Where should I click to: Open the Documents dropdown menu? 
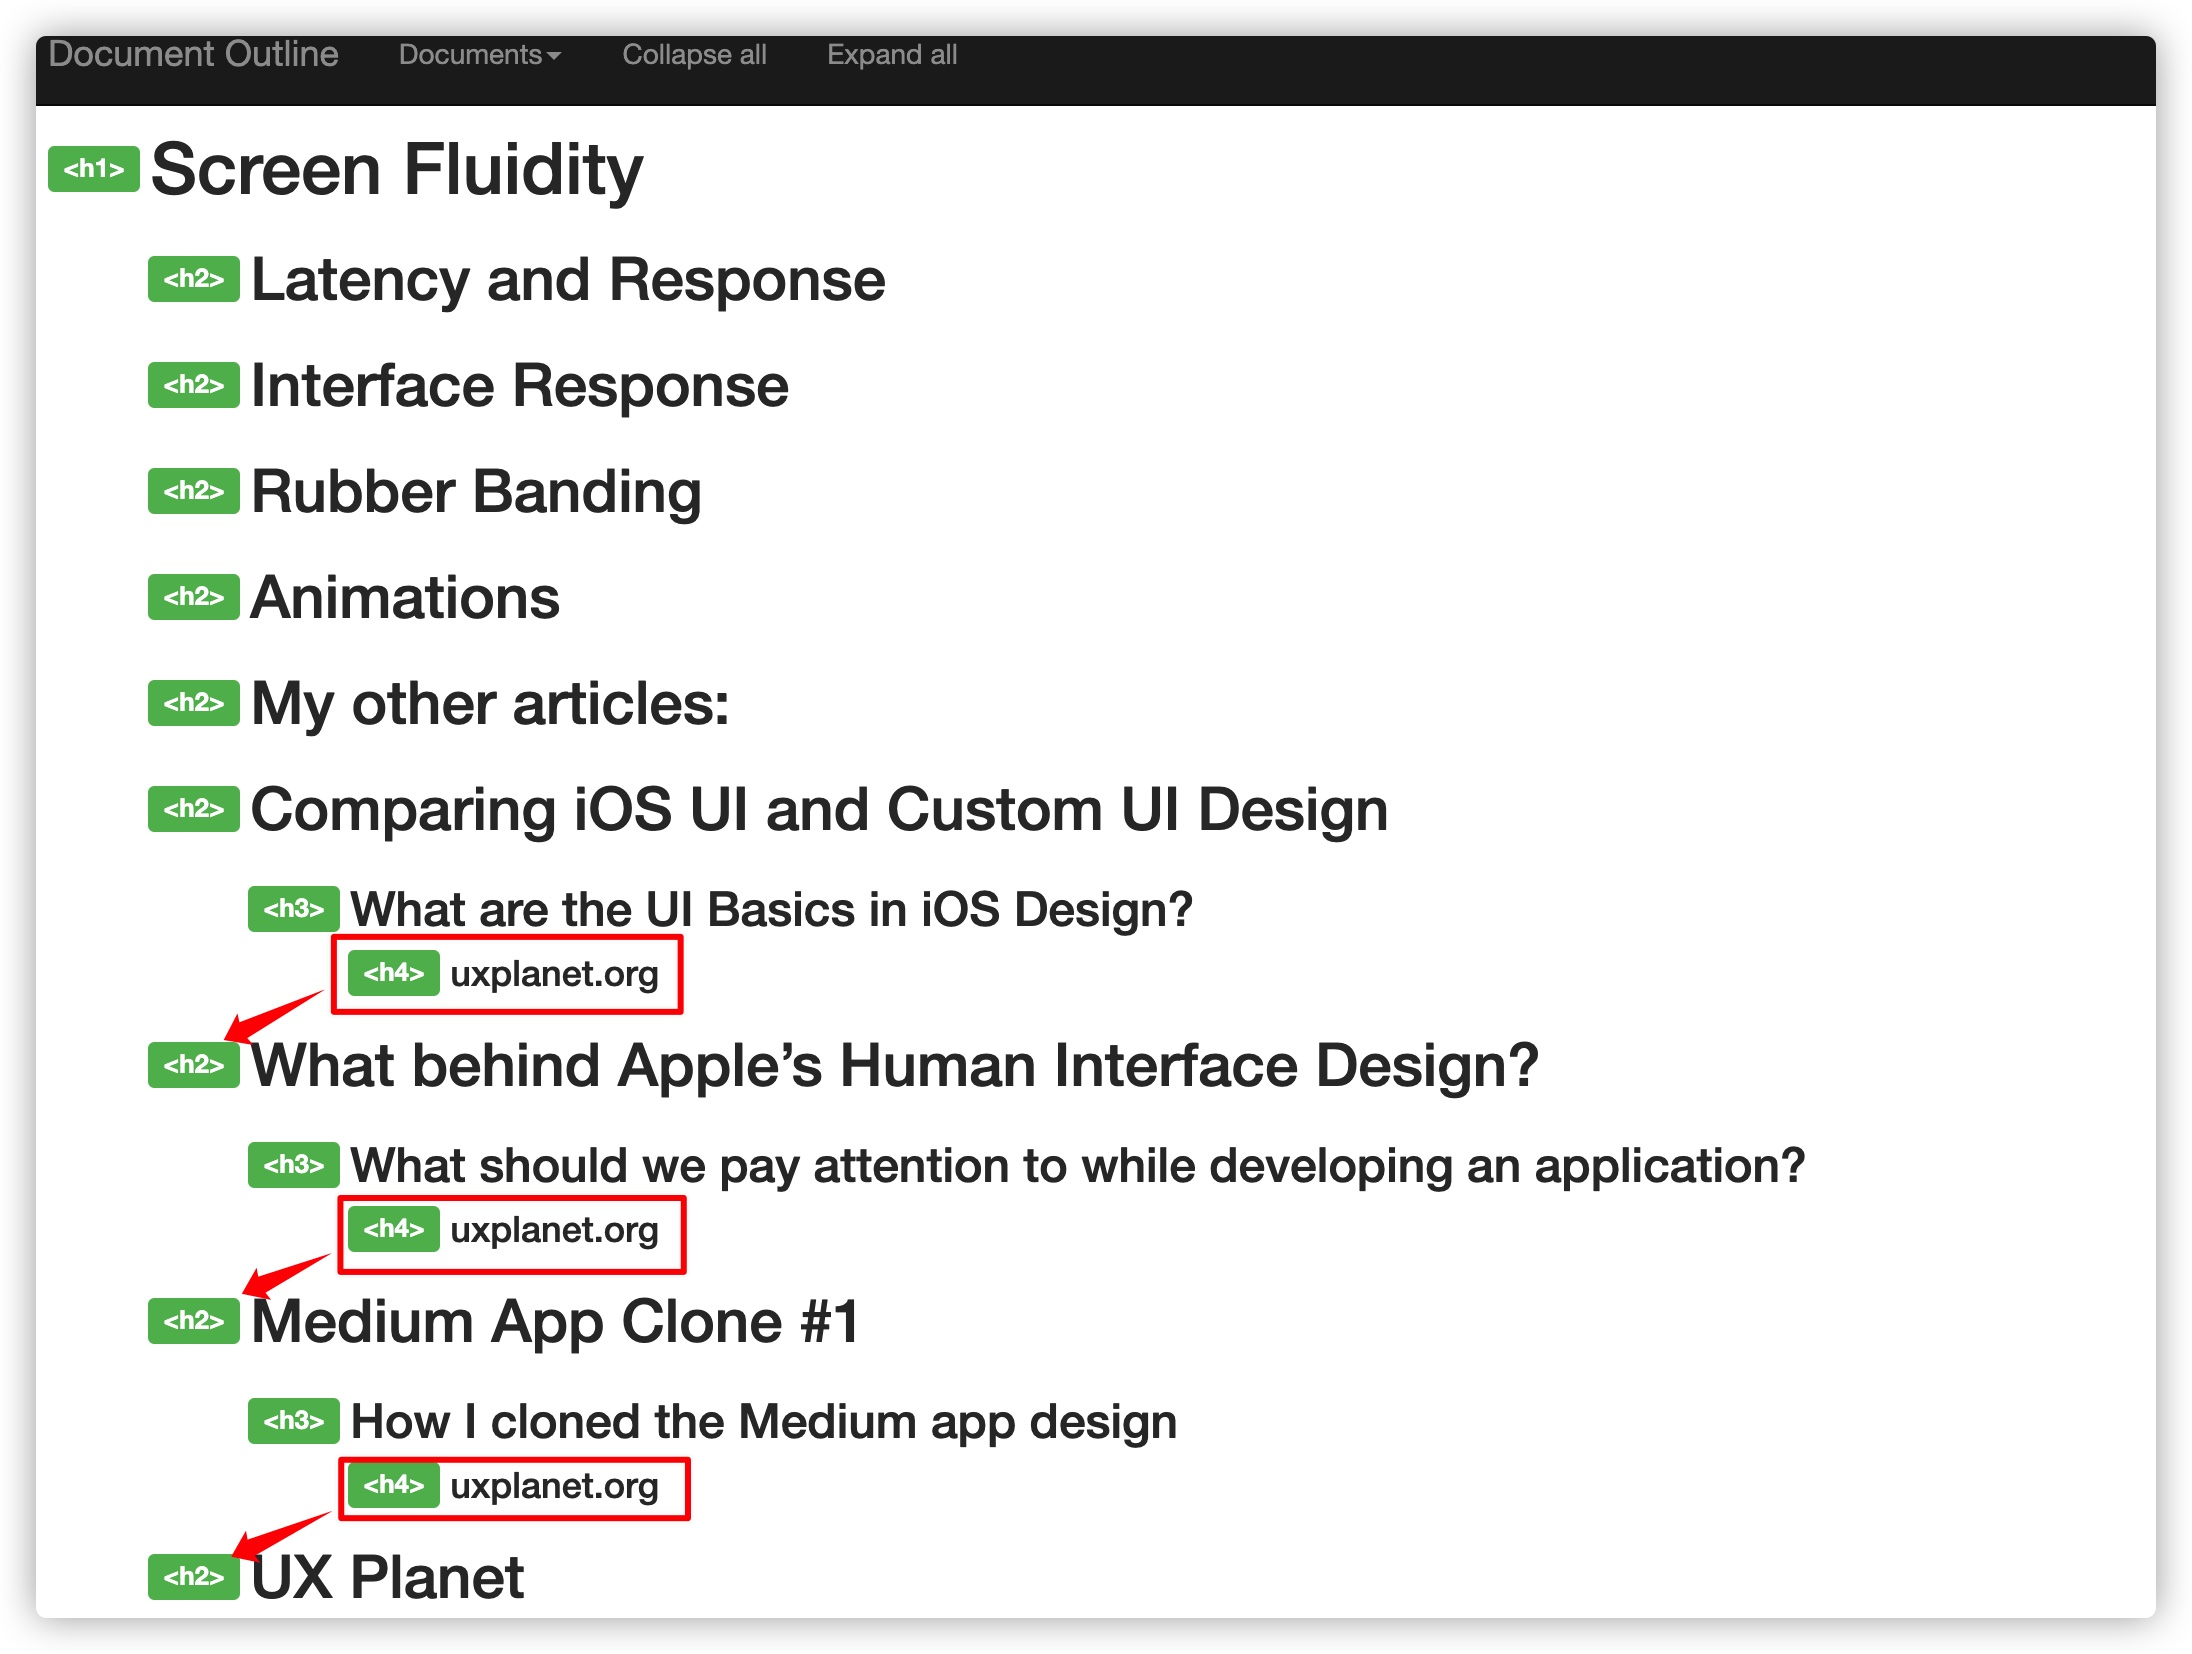pos(480,54)
